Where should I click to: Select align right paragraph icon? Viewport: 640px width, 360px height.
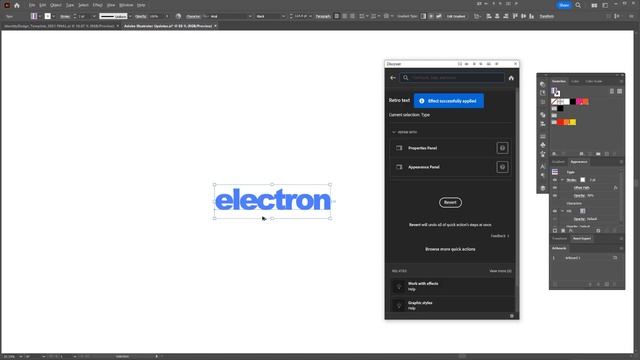click(x=352, y=16)
